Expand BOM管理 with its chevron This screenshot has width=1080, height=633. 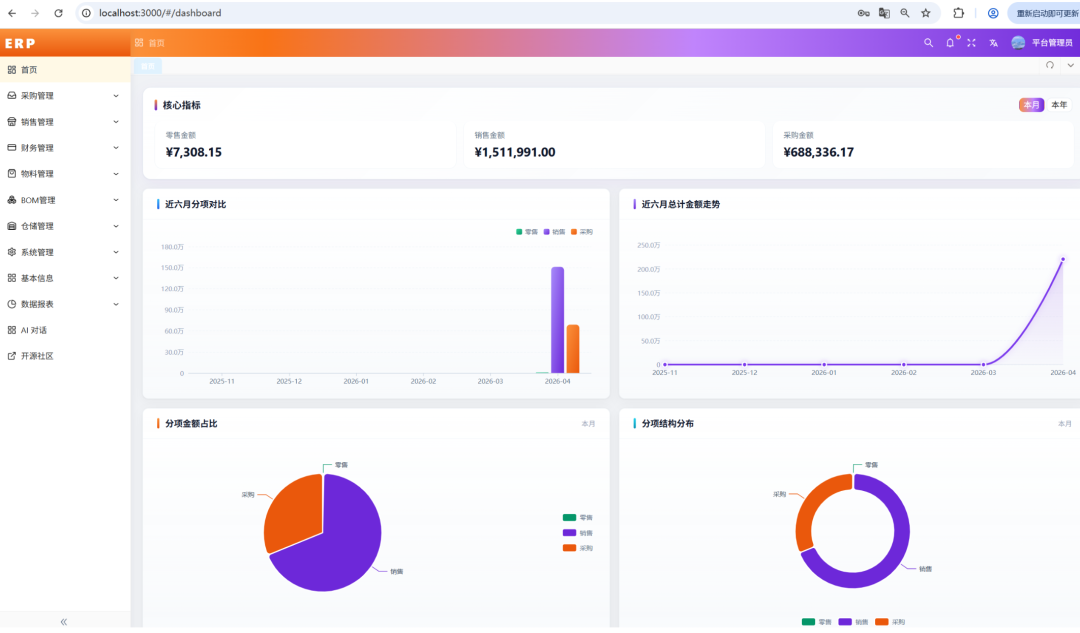[x=116, y=200]
